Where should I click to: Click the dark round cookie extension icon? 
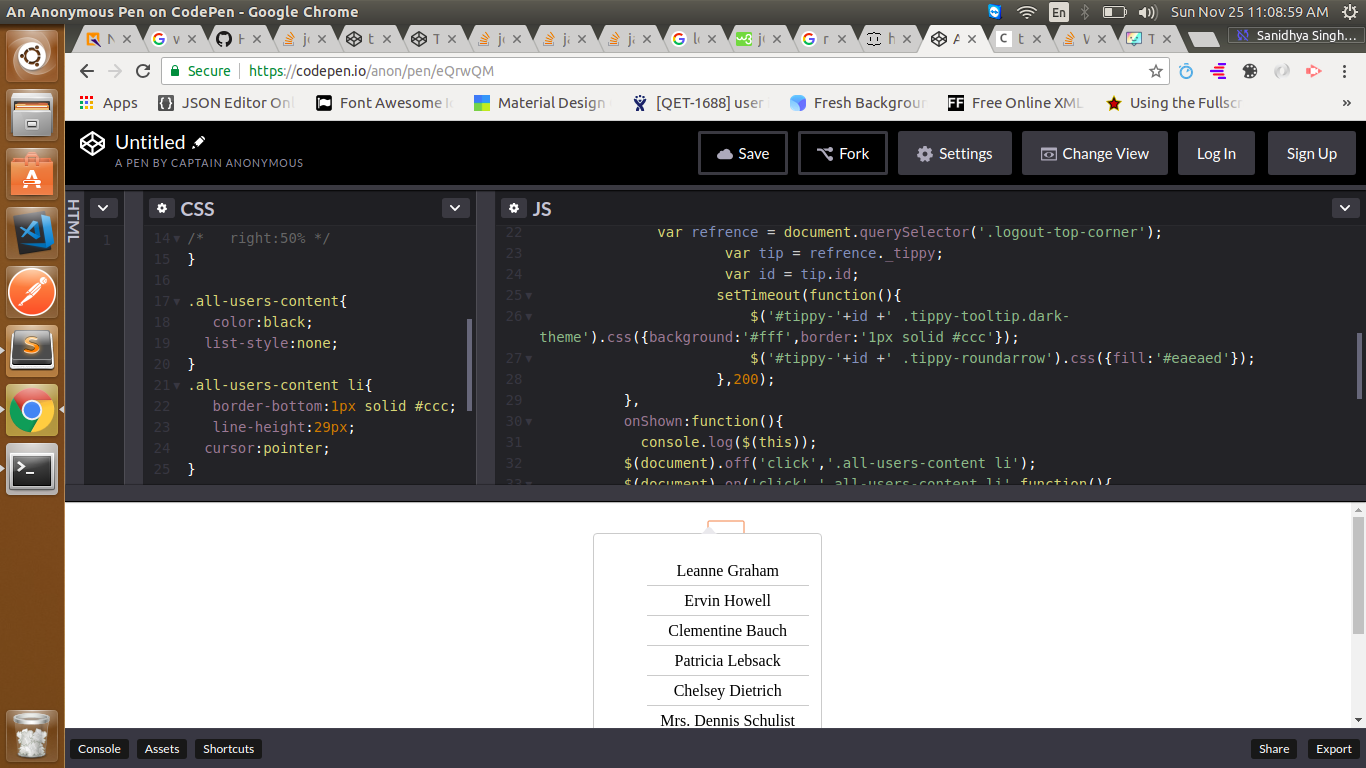point(1250,71)
